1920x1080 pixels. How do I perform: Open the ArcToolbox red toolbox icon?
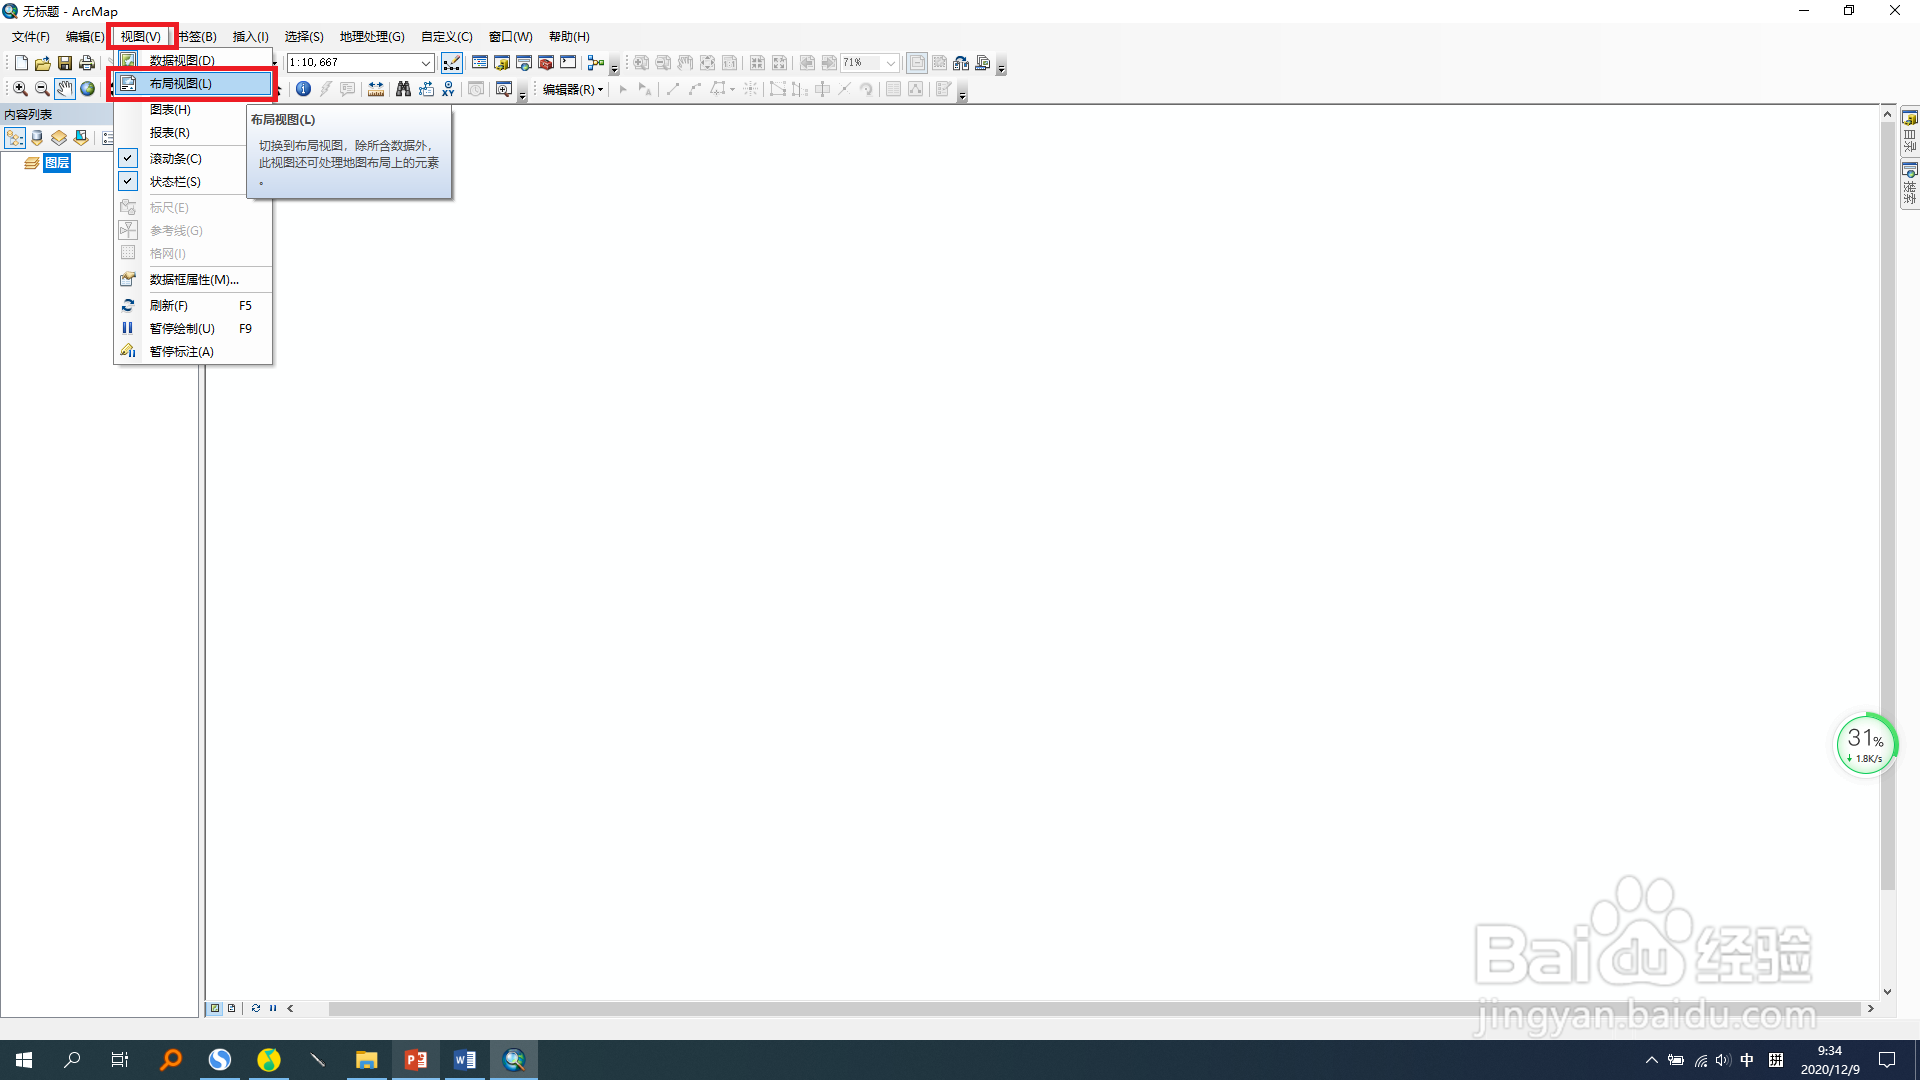click(x=546, y=63)
